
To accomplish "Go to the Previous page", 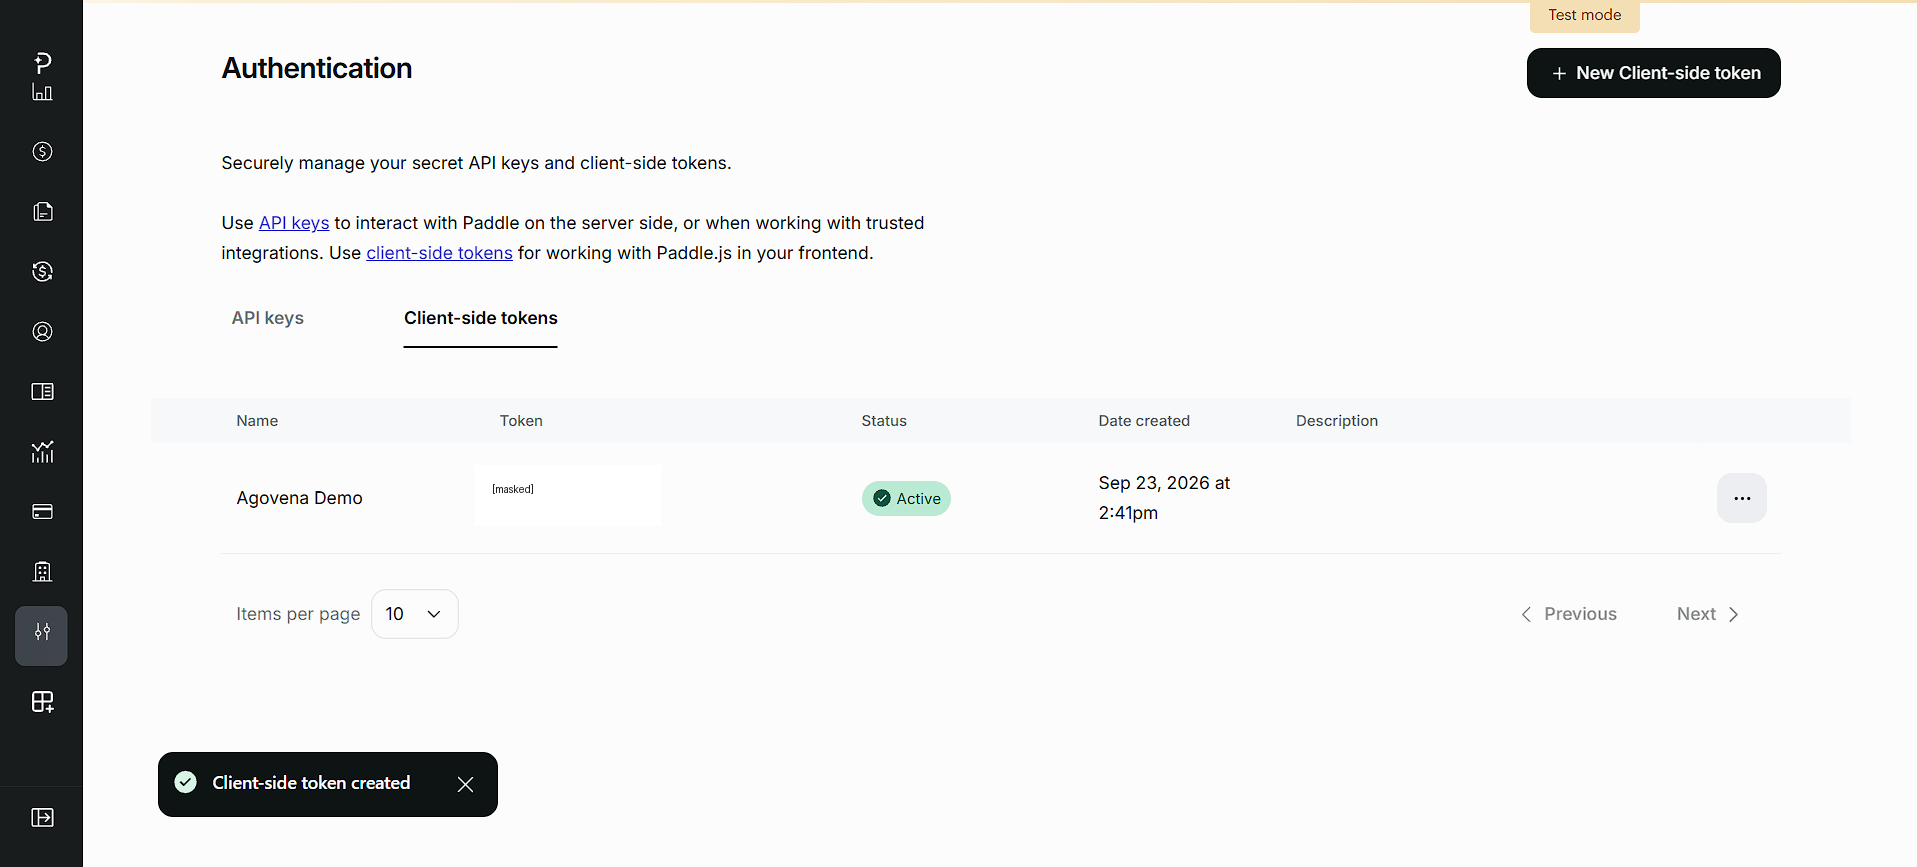I will pos(1569,614).
